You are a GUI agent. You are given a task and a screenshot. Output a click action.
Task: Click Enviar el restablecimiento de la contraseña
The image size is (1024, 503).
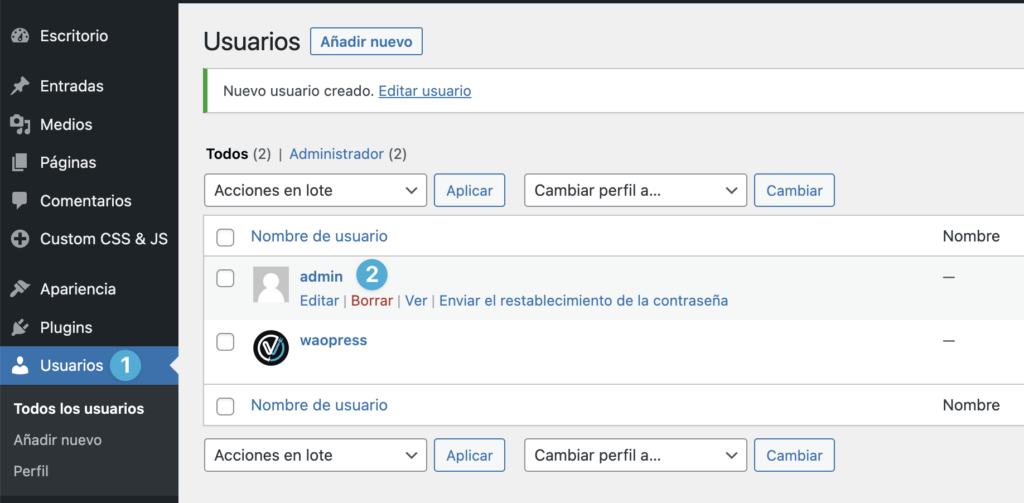coord(584,300)
